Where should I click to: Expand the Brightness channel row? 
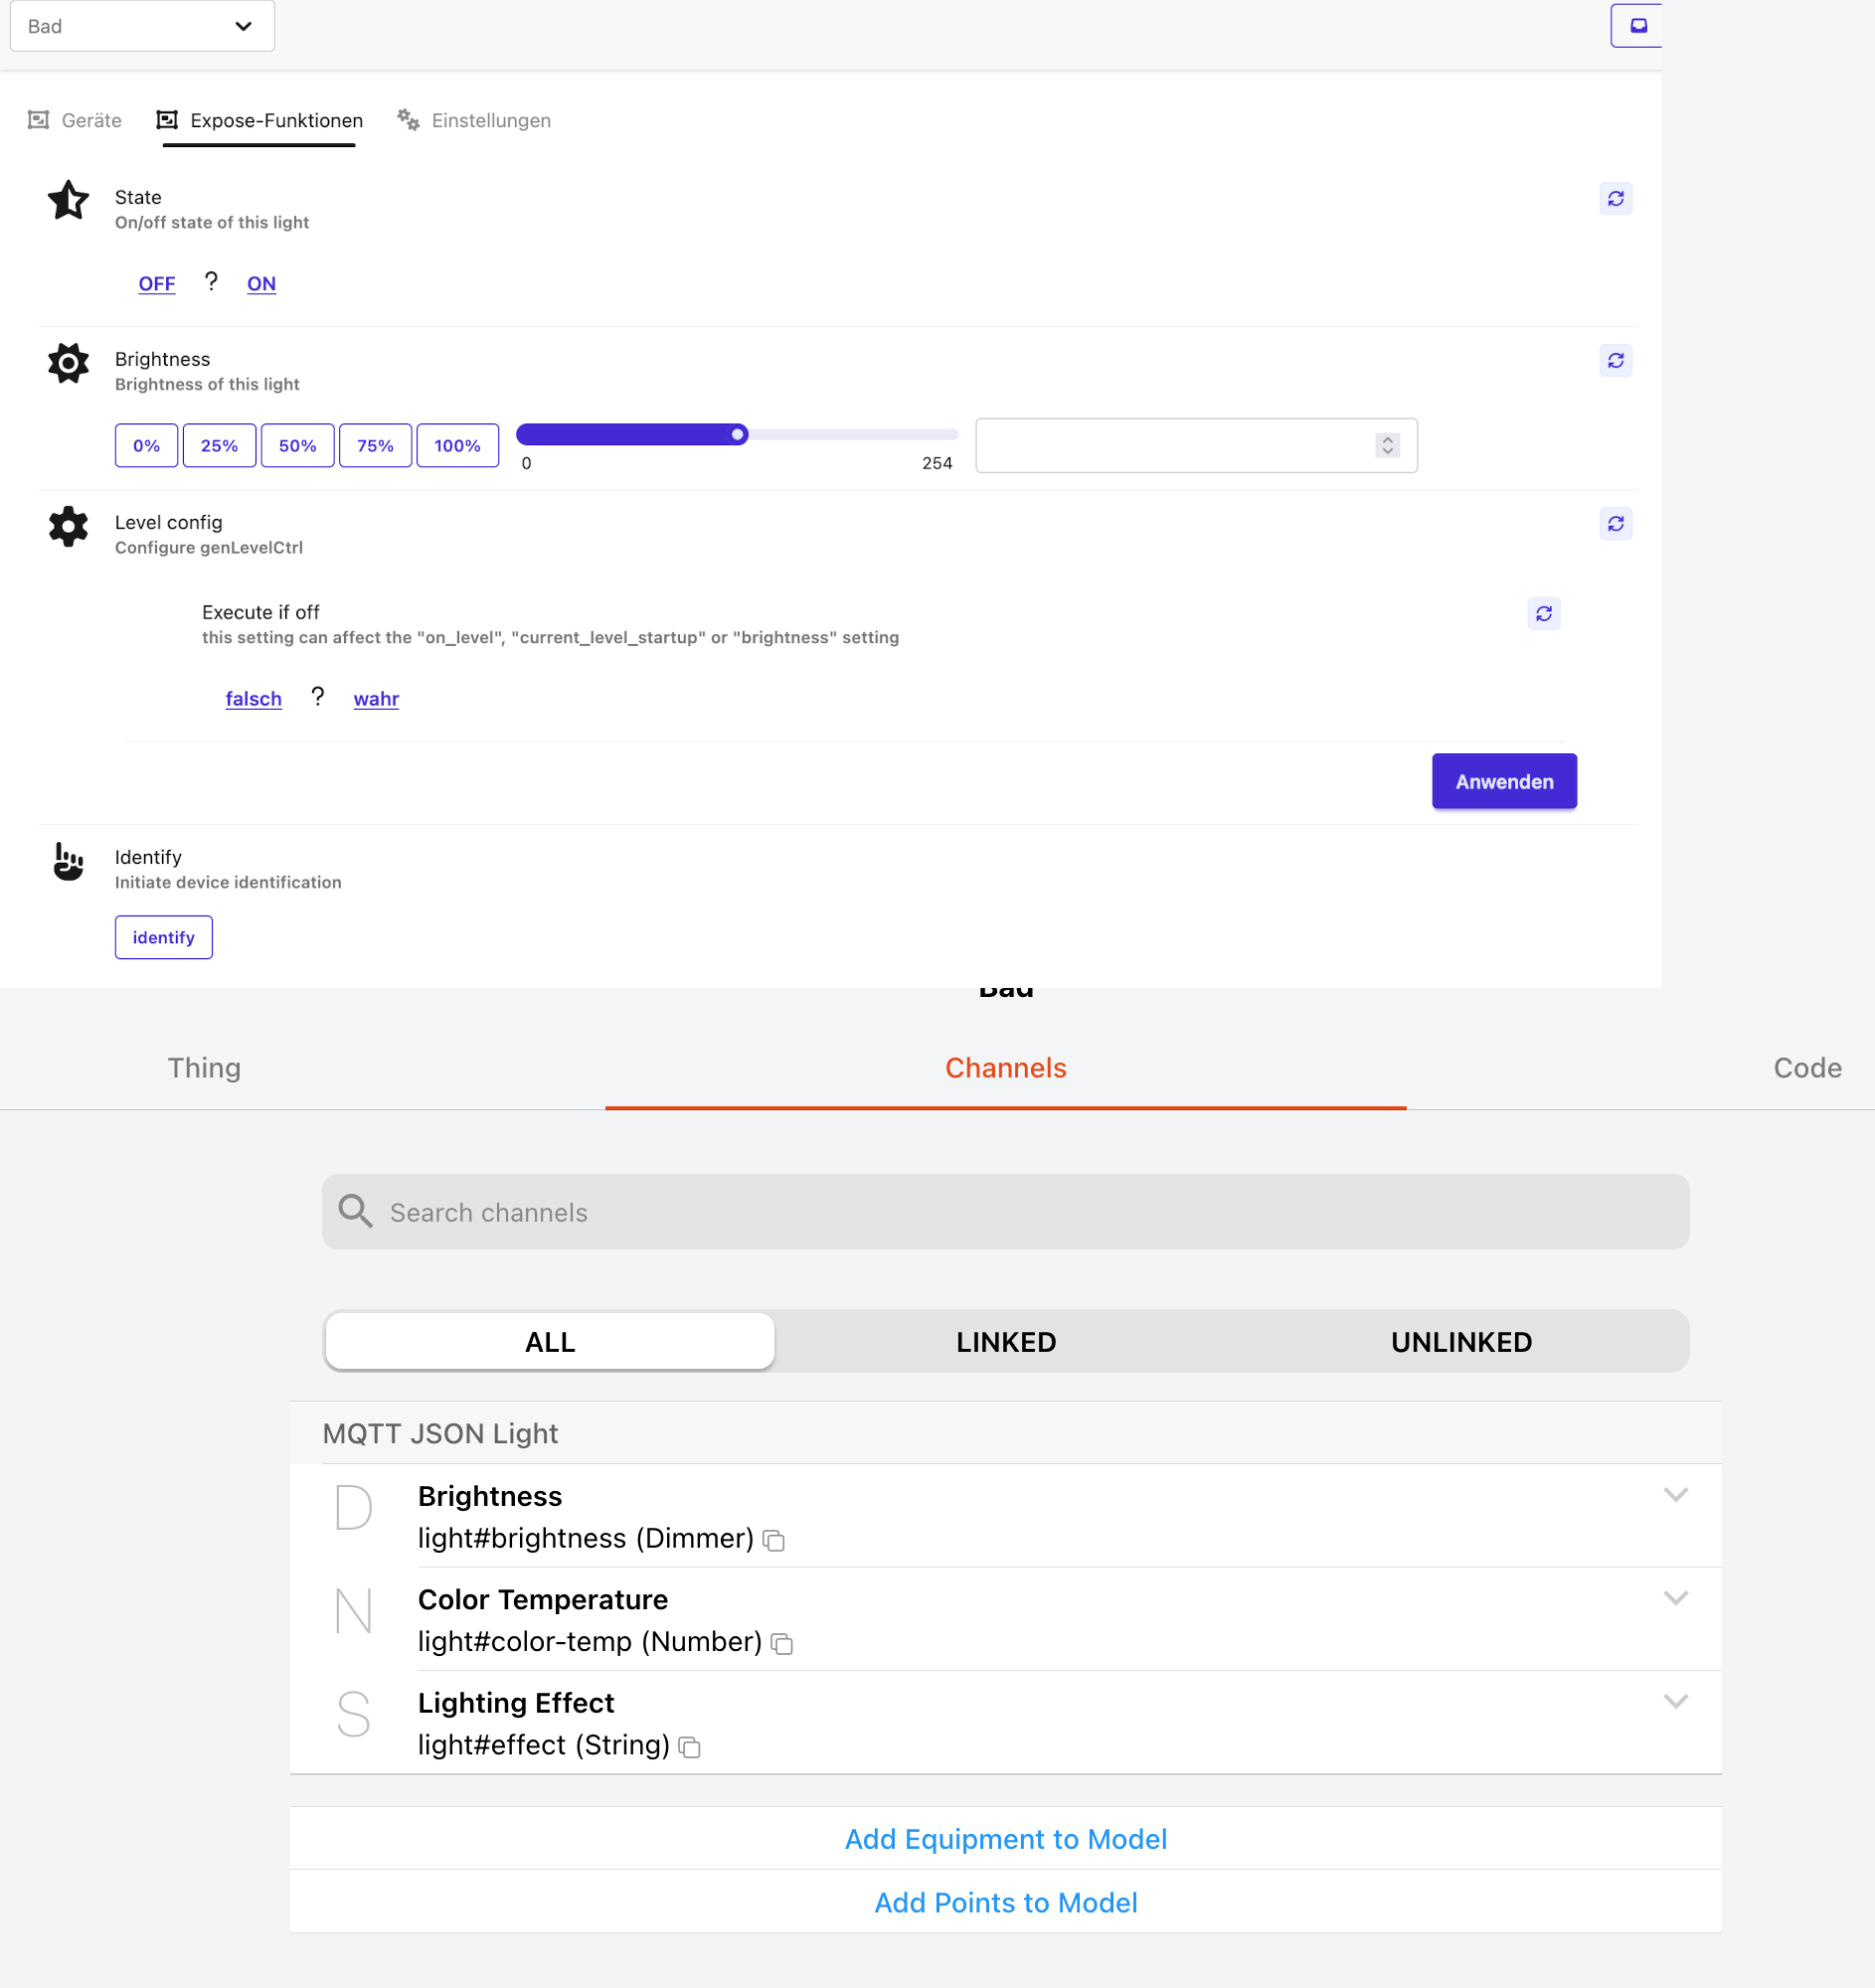[1675, 1495]
